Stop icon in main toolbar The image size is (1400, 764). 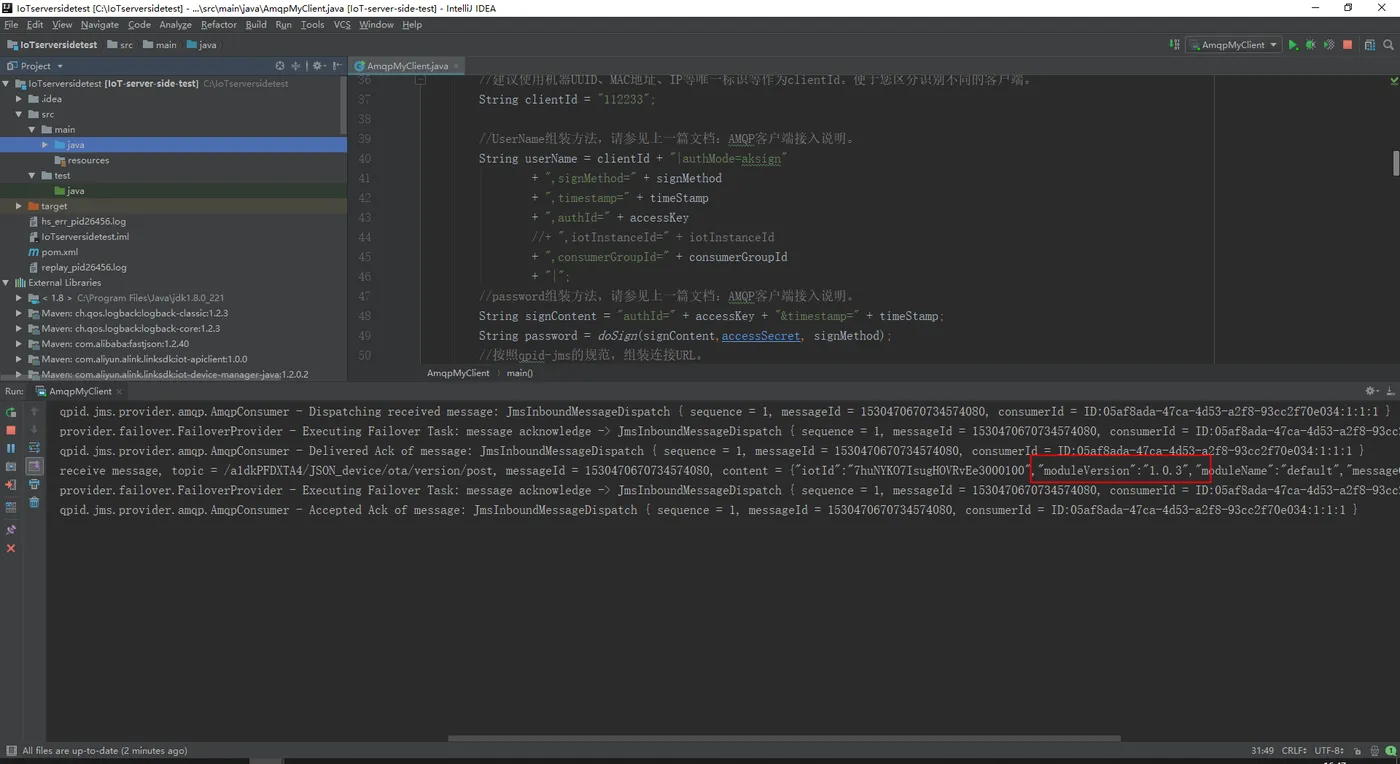coord(1347,45)
